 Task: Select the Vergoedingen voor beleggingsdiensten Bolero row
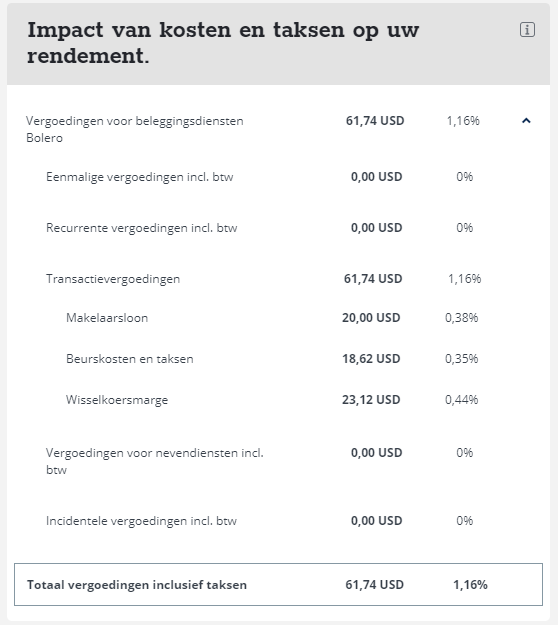278,129
